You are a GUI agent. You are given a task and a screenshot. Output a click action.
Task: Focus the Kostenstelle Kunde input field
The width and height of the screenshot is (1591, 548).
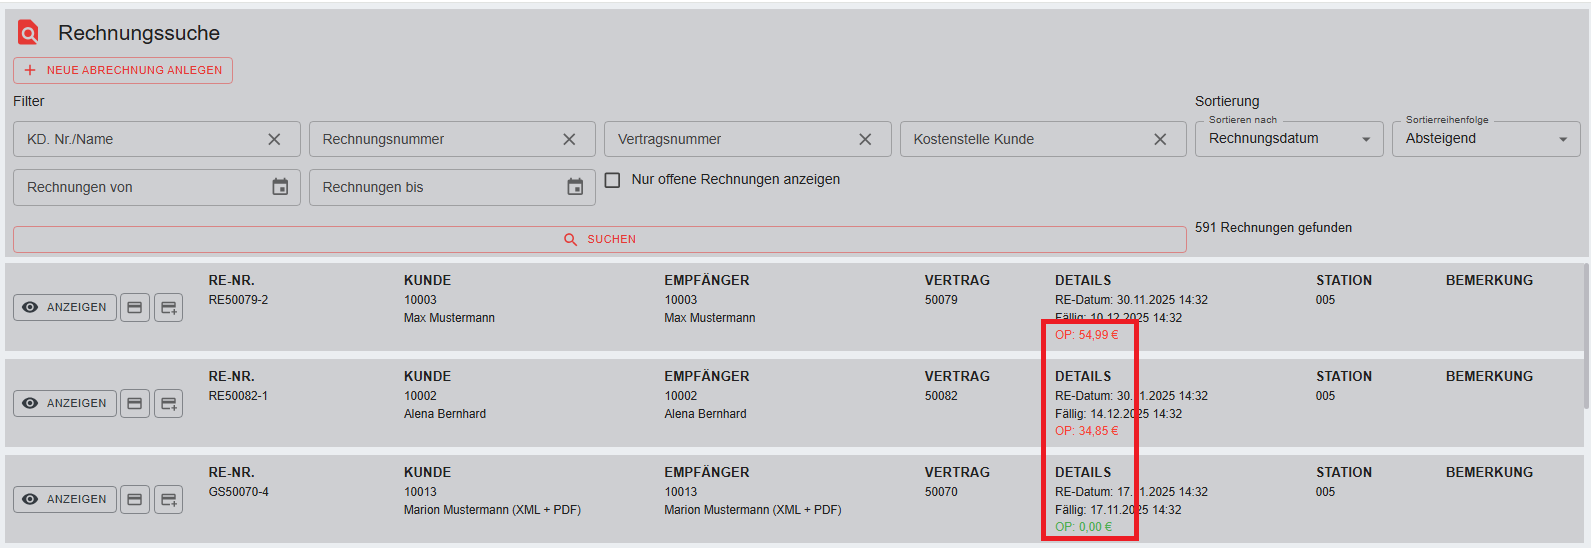click(x=1020, y=139)
